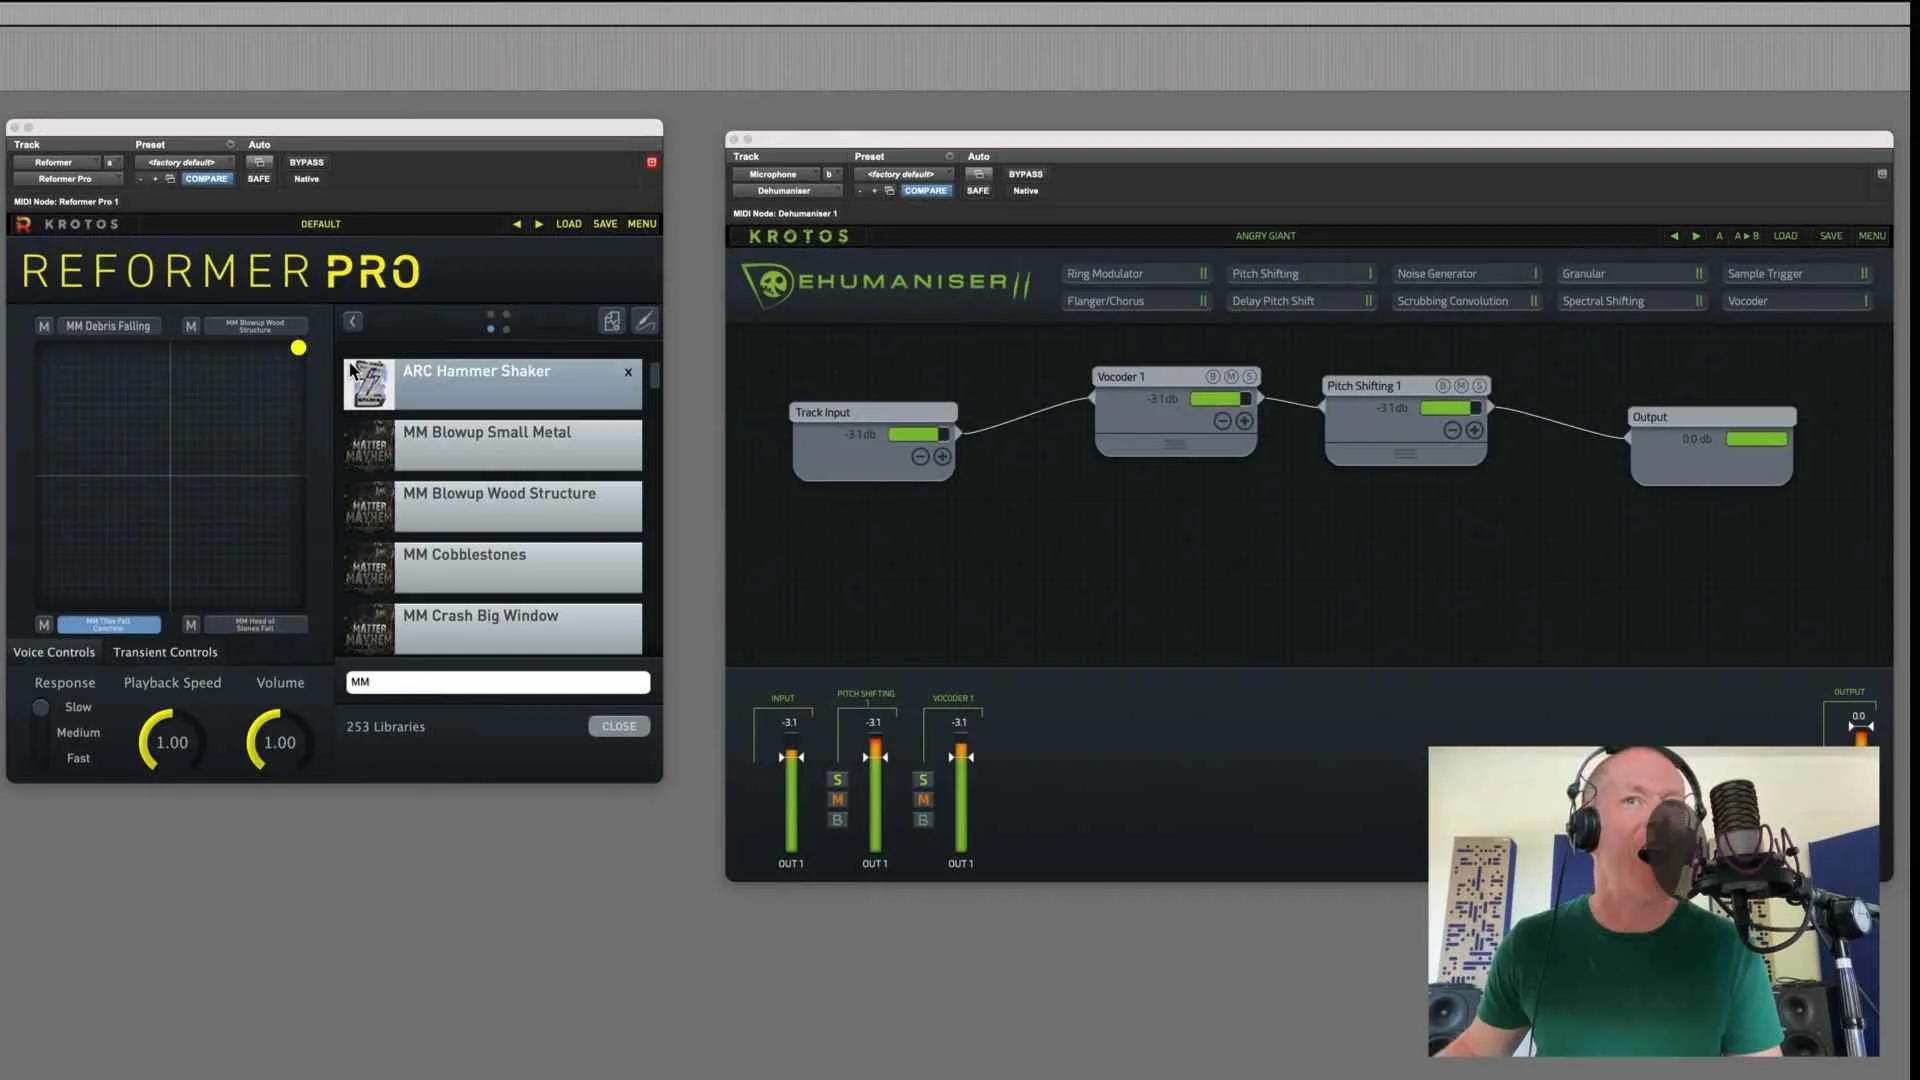
Task: Remove ARC Hammer Shaker with its X
Action: [628, 372]
